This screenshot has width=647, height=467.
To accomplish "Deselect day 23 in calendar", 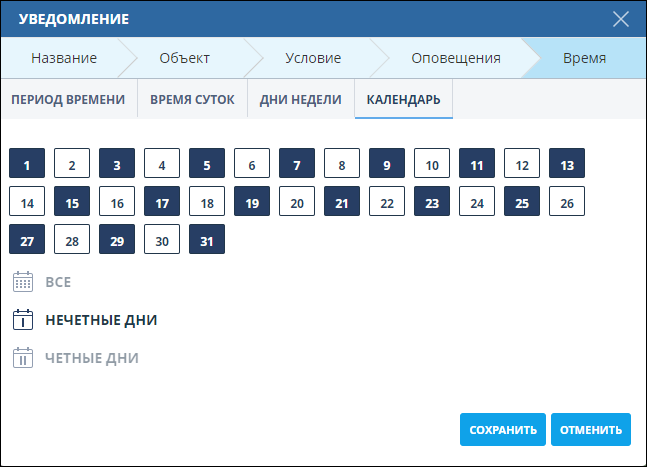I will coord(432,201).
